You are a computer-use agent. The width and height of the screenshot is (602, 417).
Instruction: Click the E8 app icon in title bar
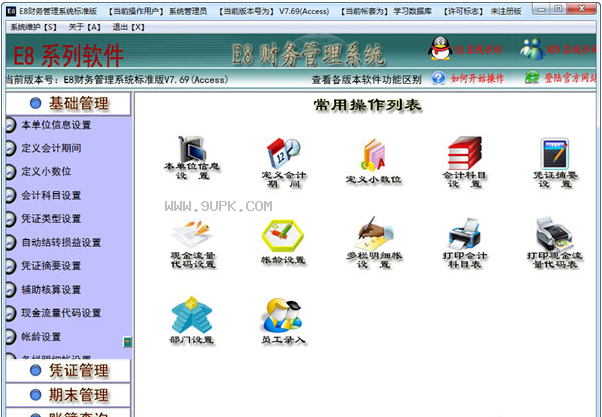pyautogui.click(x=12, y=11)
